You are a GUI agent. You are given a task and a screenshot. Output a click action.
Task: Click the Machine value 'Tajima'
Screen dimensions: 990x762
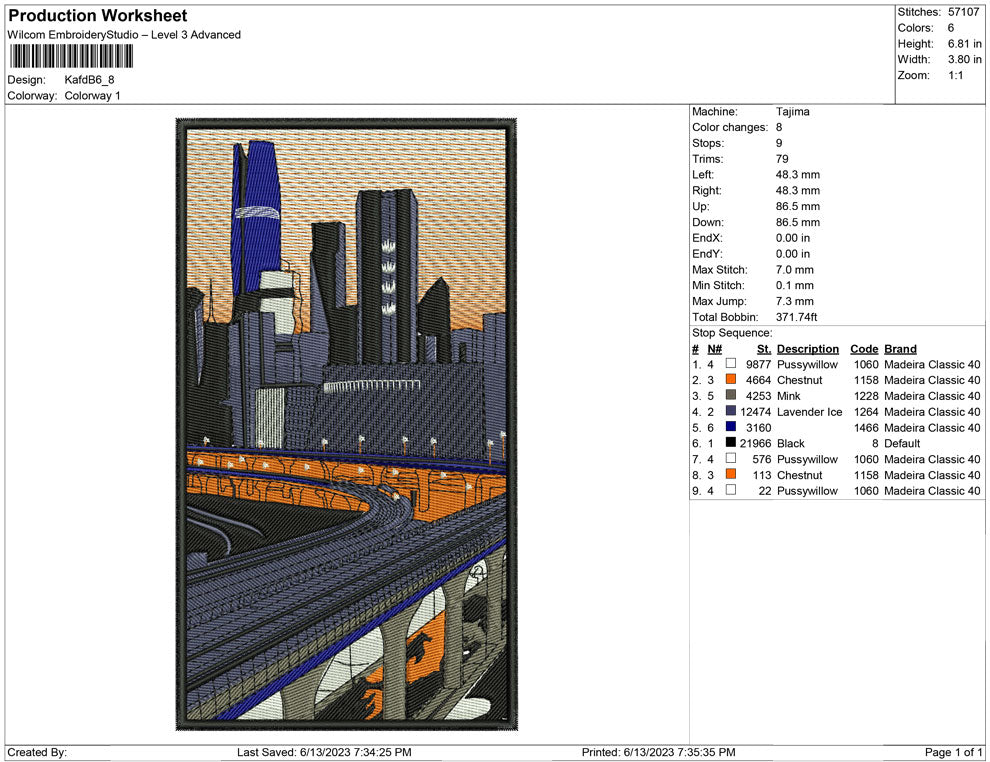point(792,111)
